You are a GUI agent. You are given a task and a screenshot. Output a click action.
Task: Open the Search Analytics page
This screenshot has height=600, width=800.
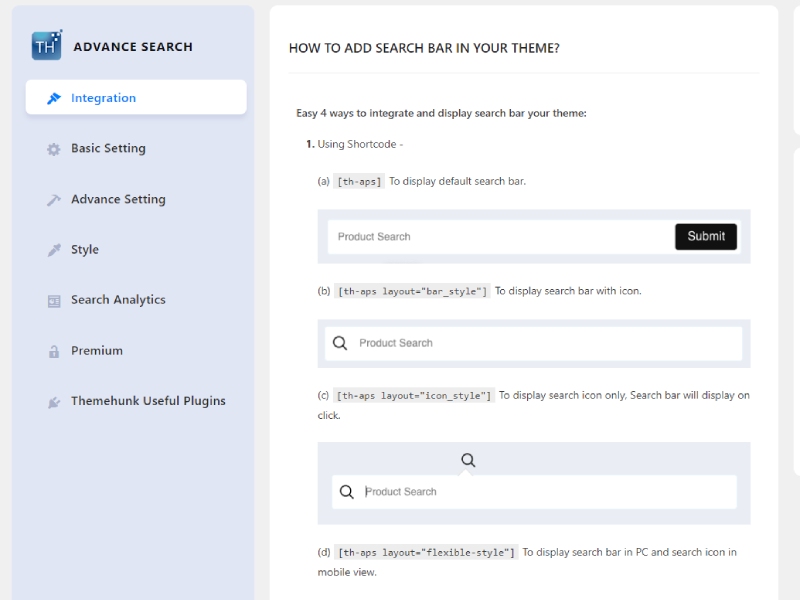pyautogui.click(x=118, y=300)
